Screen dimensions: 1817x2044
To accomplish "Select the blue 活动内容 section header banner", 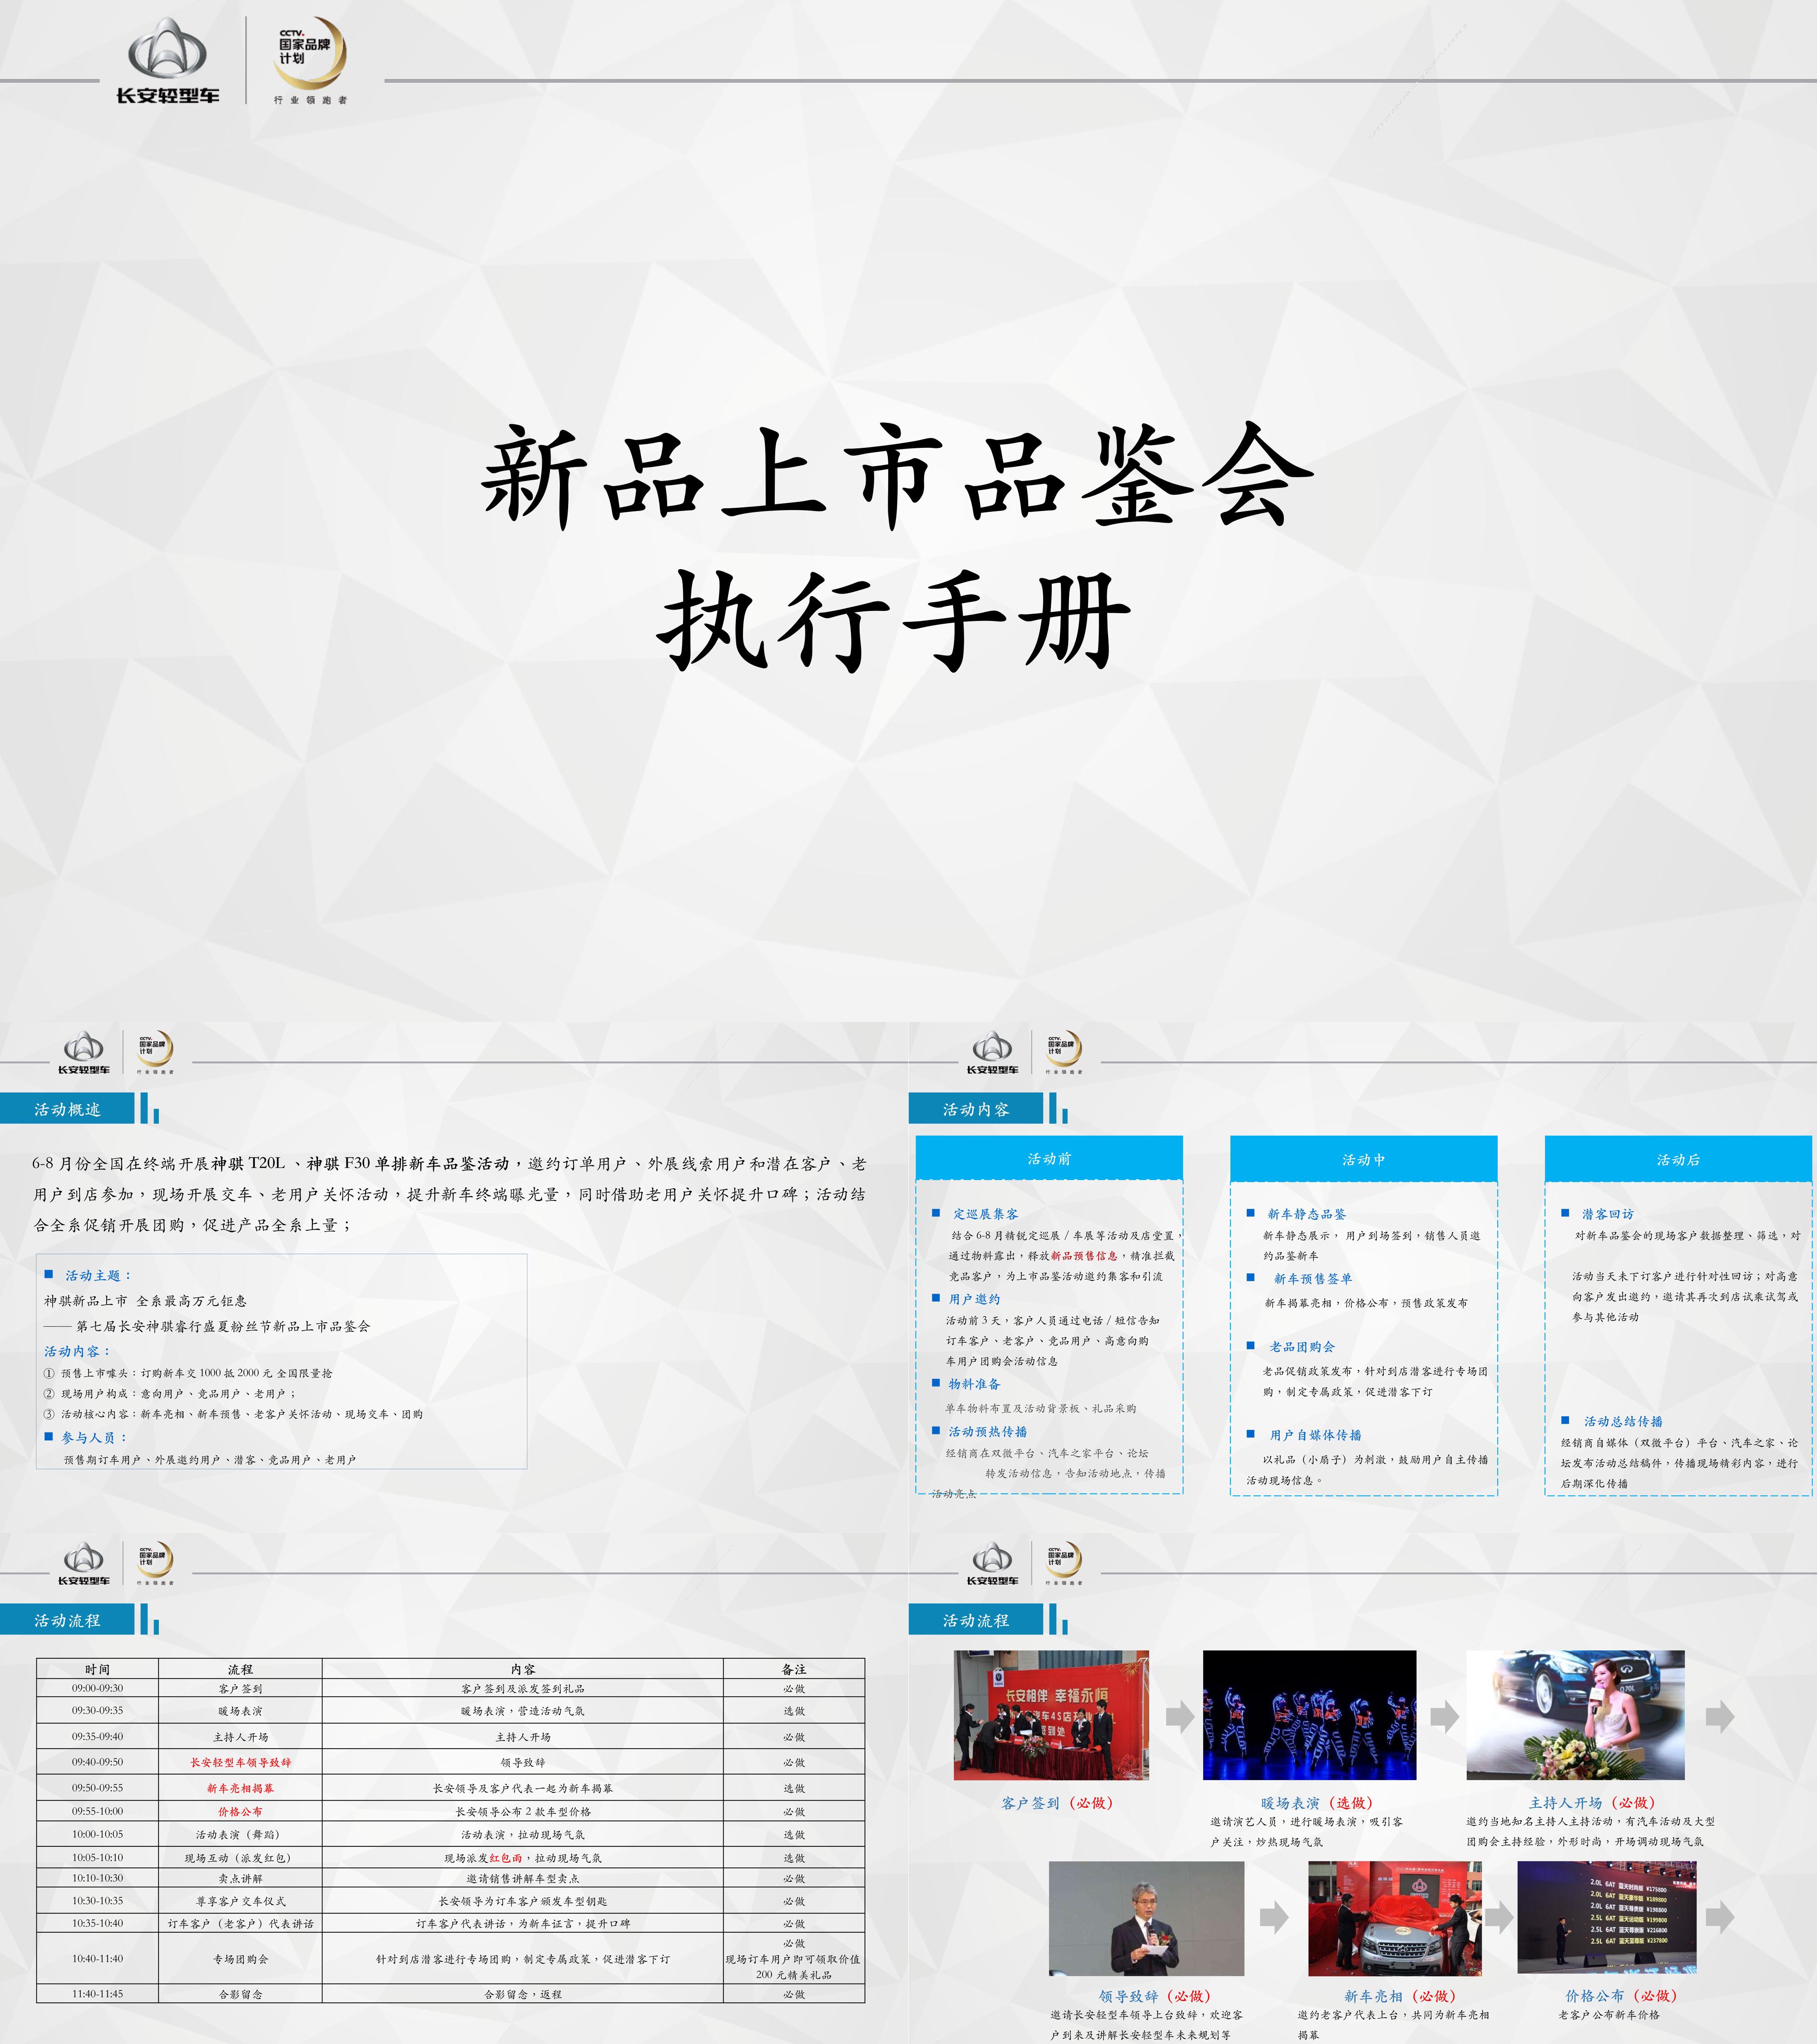I will click(976, 1109).
